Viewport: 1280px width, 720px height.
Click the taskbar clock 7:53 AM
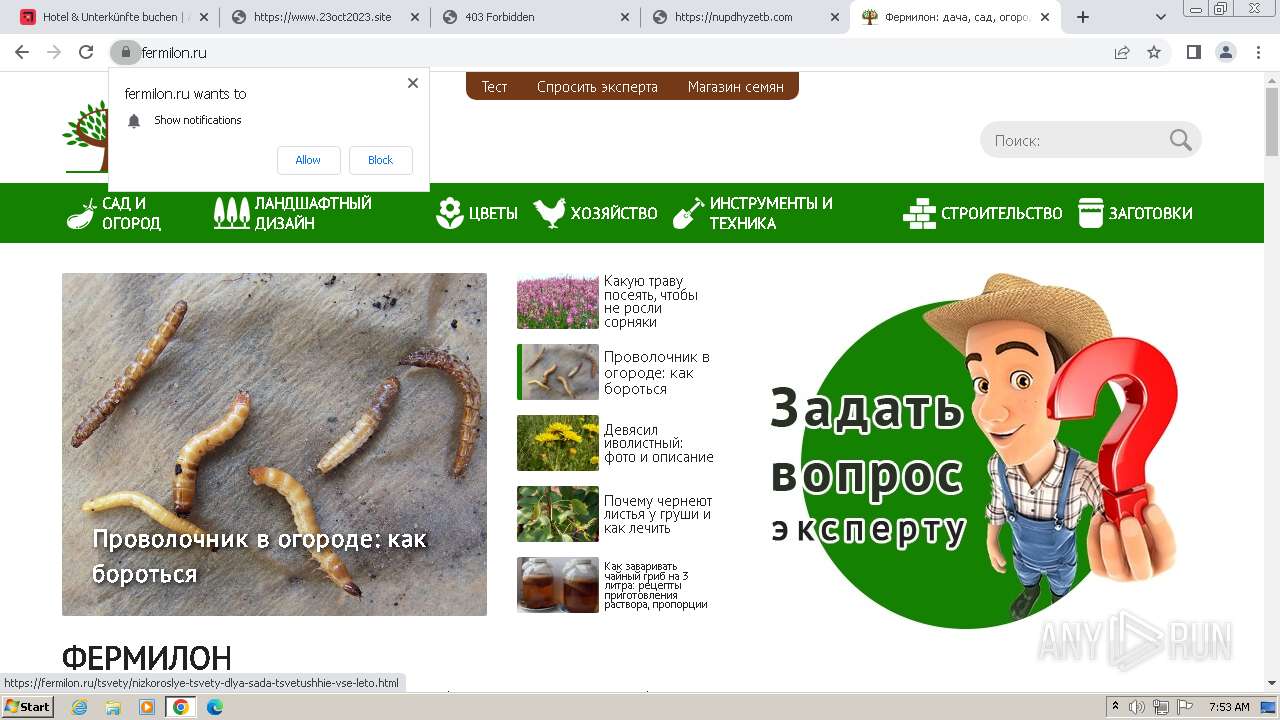pos(1229,707)
